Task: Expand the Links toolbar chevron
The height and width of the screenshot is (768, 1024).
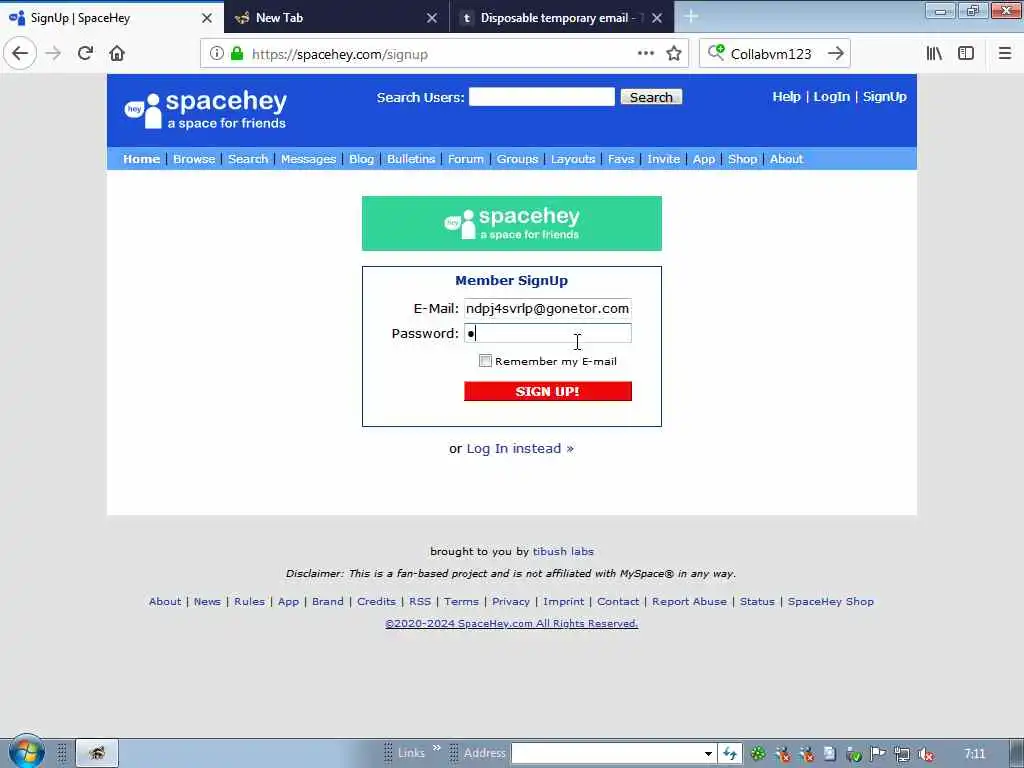Action: coord(437,748)
